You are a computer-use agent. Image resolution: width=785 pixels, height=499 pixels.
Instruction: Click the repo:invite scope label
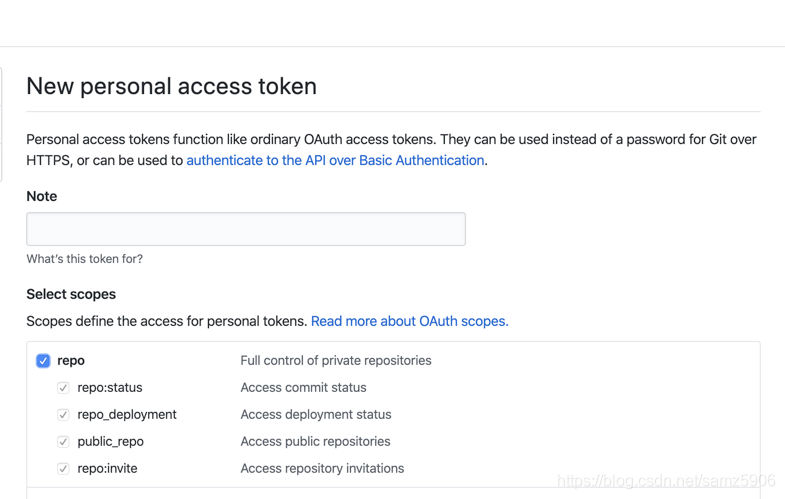point(107,469)
